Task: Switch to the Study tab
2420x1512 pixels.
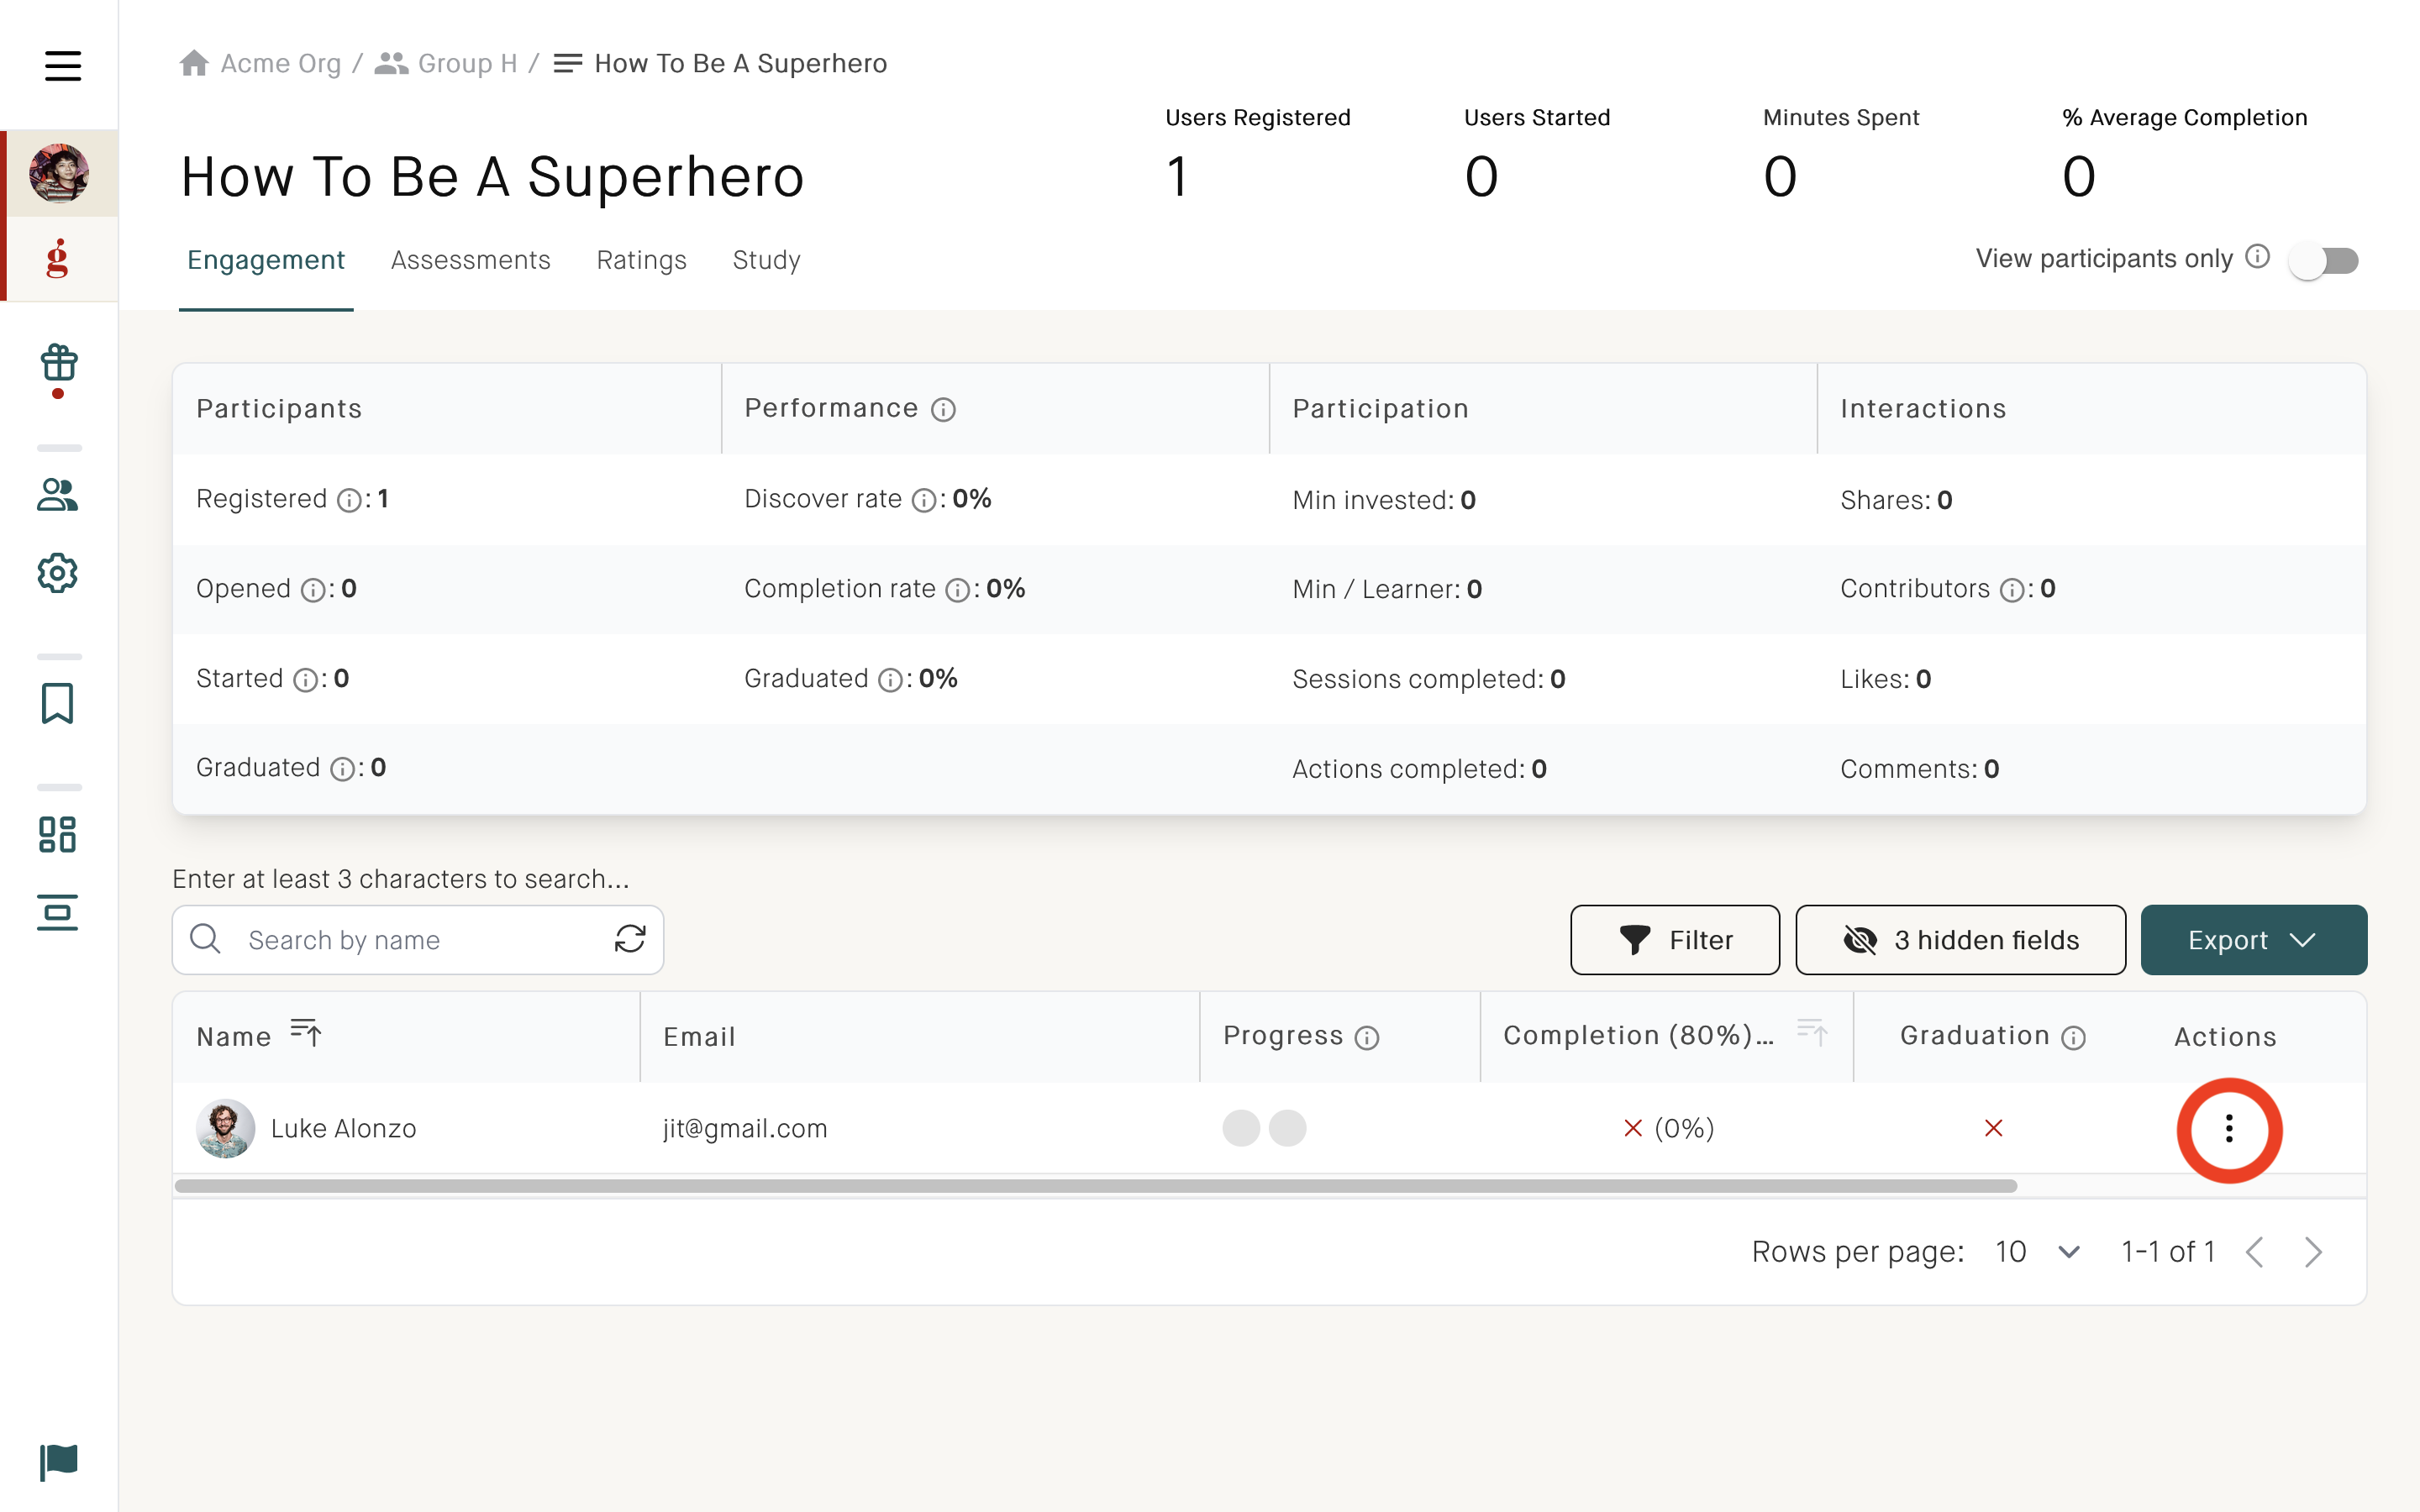Action: tap(766, 260)
